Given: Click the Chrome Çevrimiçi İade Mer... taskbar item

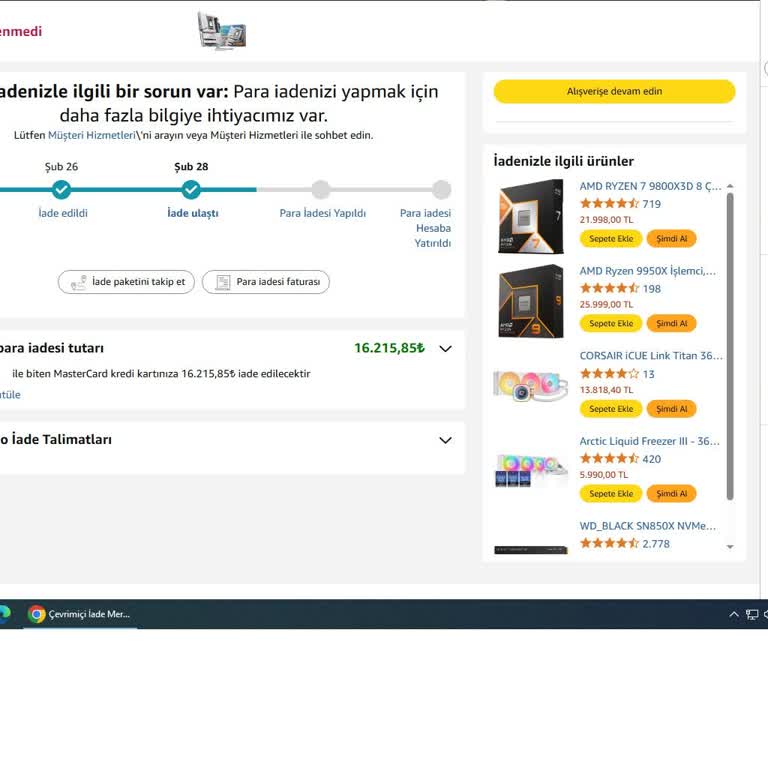Looking at the screenshot, I should click(x=80, y=614).
